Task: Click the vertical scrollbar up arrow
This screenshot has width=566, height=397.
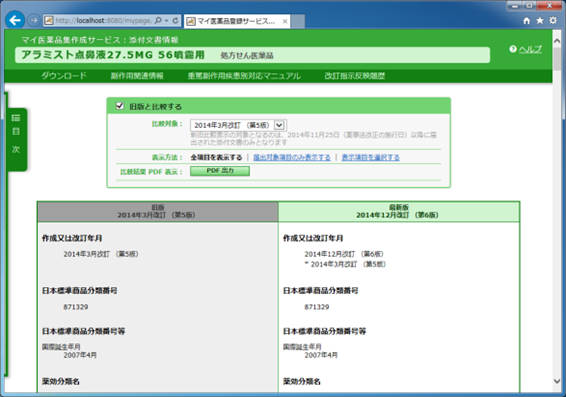Action: click(557, 41)
